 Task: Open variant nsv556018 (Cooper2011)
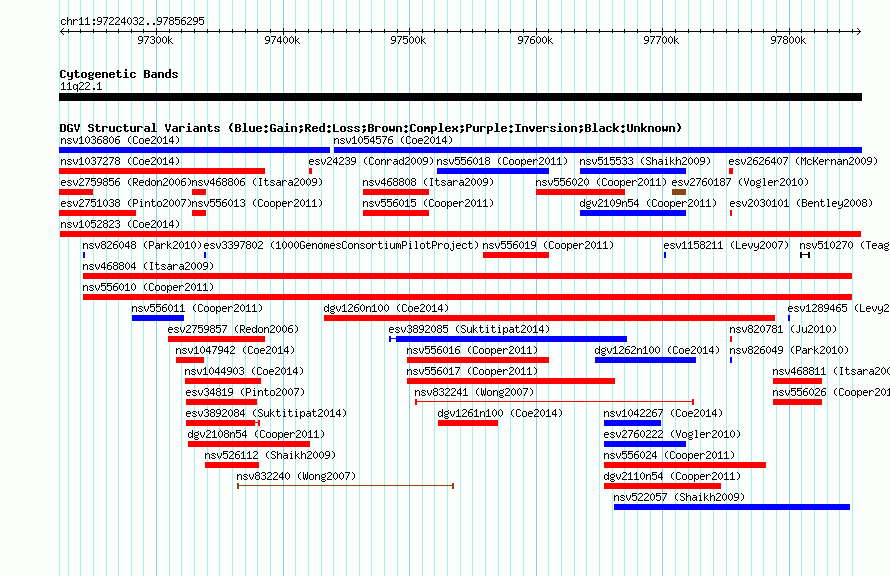pos(493,171)
